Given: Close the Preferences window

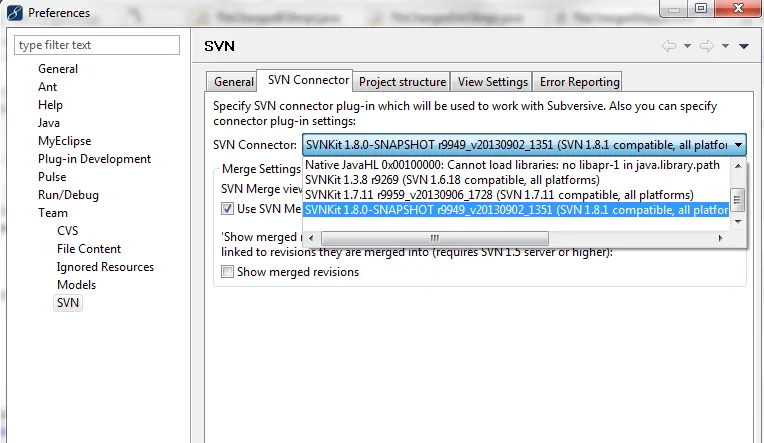Looking at the screenshot, I should pyautogui.click(x=739, y=8).
